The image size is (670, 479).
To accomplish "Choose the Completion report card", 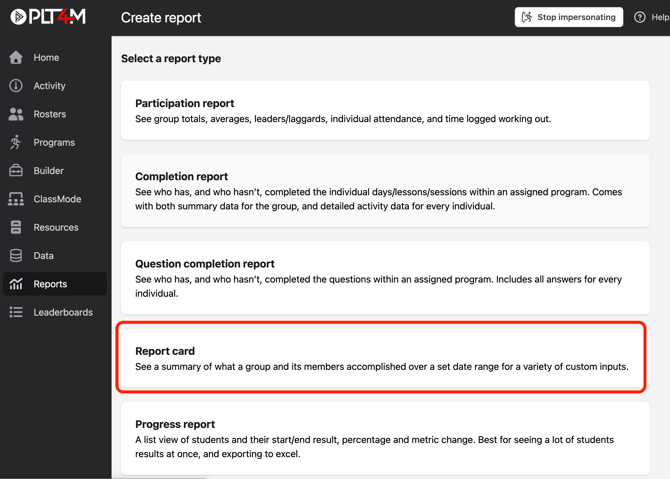I will 385,191.
